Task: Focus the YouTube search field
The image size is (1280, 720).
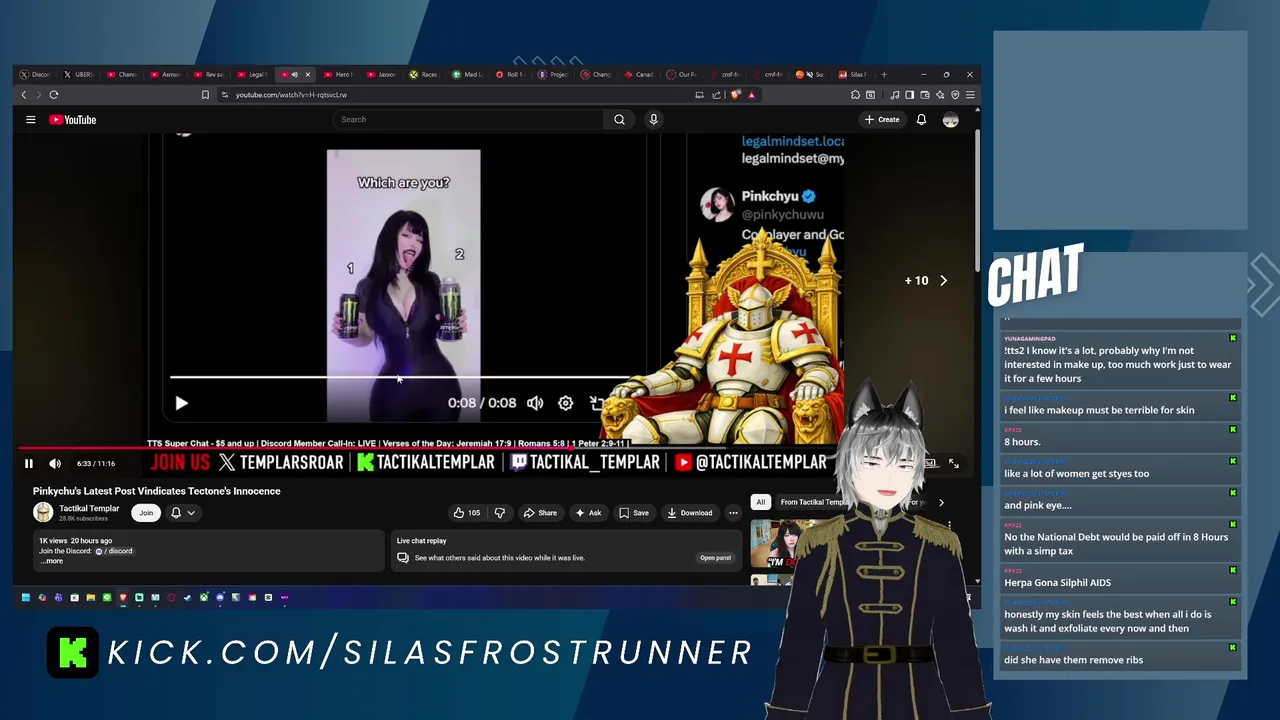Action: coord(470,119)
